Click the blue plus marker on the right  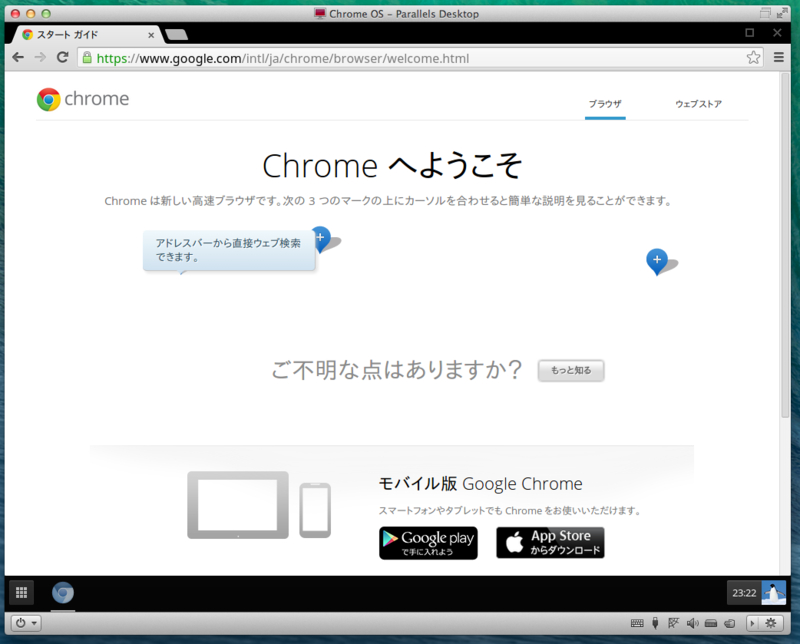pyautogui.click(x=657, y=260)
